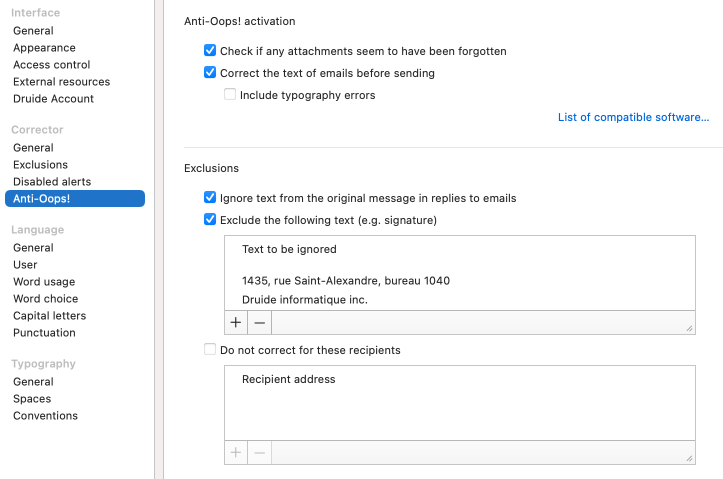Viewport: 723px width, 479px height.
Task: Select Conventions under Typography
Action: coord(45,416)
